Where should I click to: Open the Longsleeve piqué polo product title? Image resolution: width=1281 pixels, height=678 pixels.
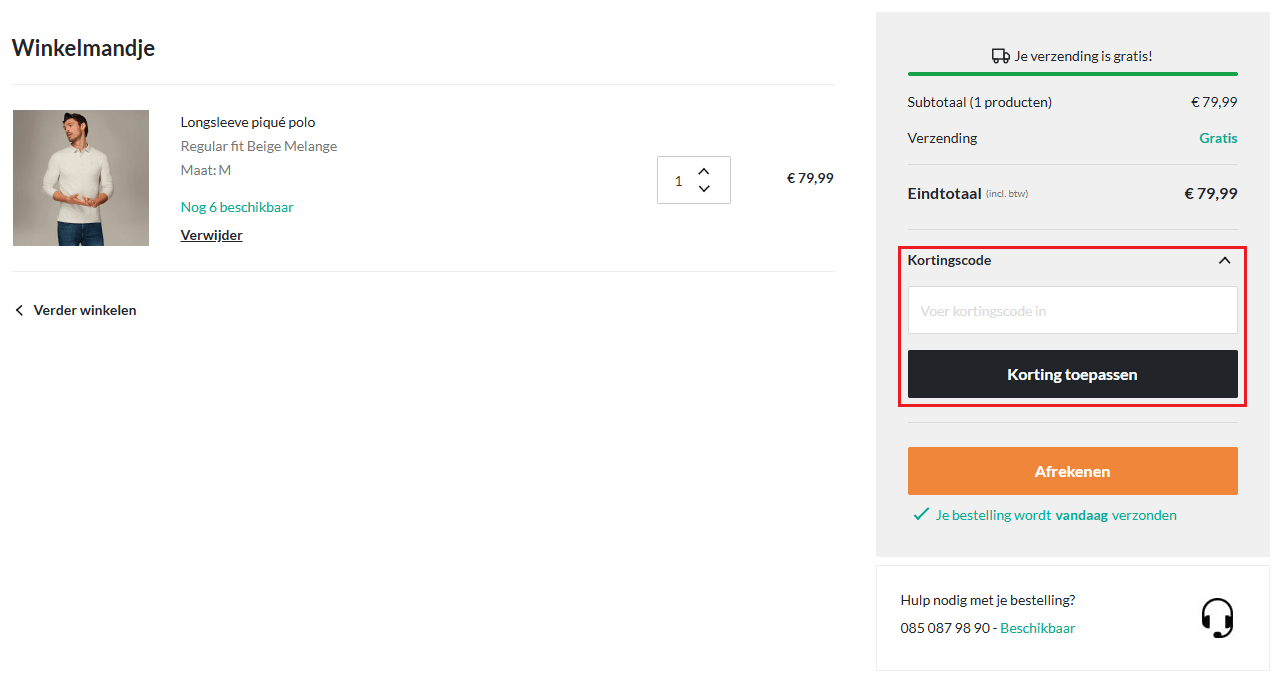[x=248, y=122]
